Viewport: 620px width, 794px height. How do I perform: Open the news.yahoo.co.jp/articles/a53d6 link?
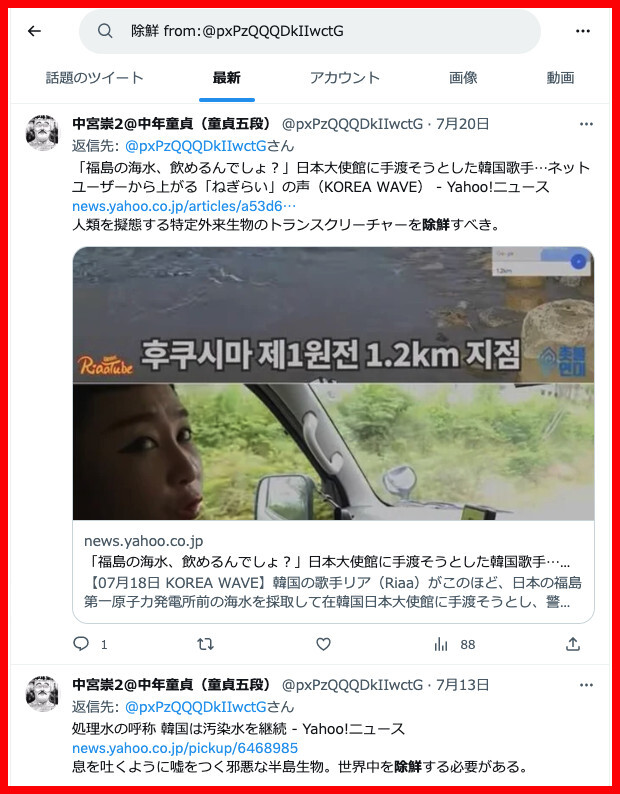pos(184,207)
